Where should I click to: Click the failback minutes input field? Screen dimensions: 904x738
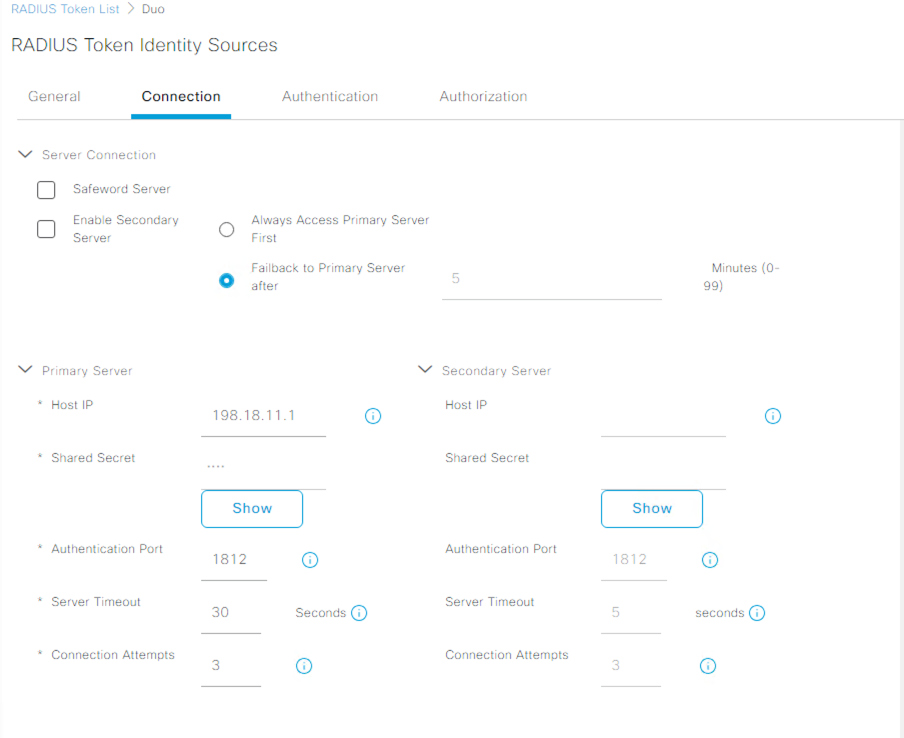551,278
